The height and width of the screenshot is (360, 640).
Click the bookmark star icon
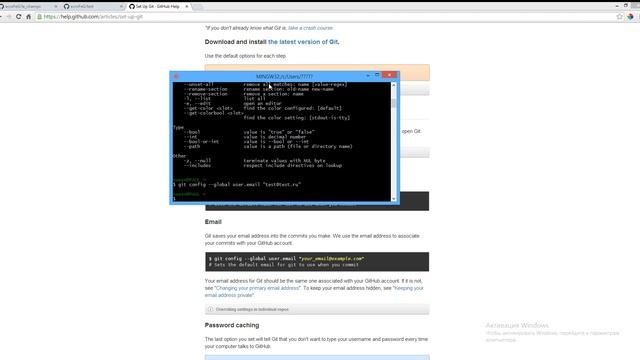point(620,17)
